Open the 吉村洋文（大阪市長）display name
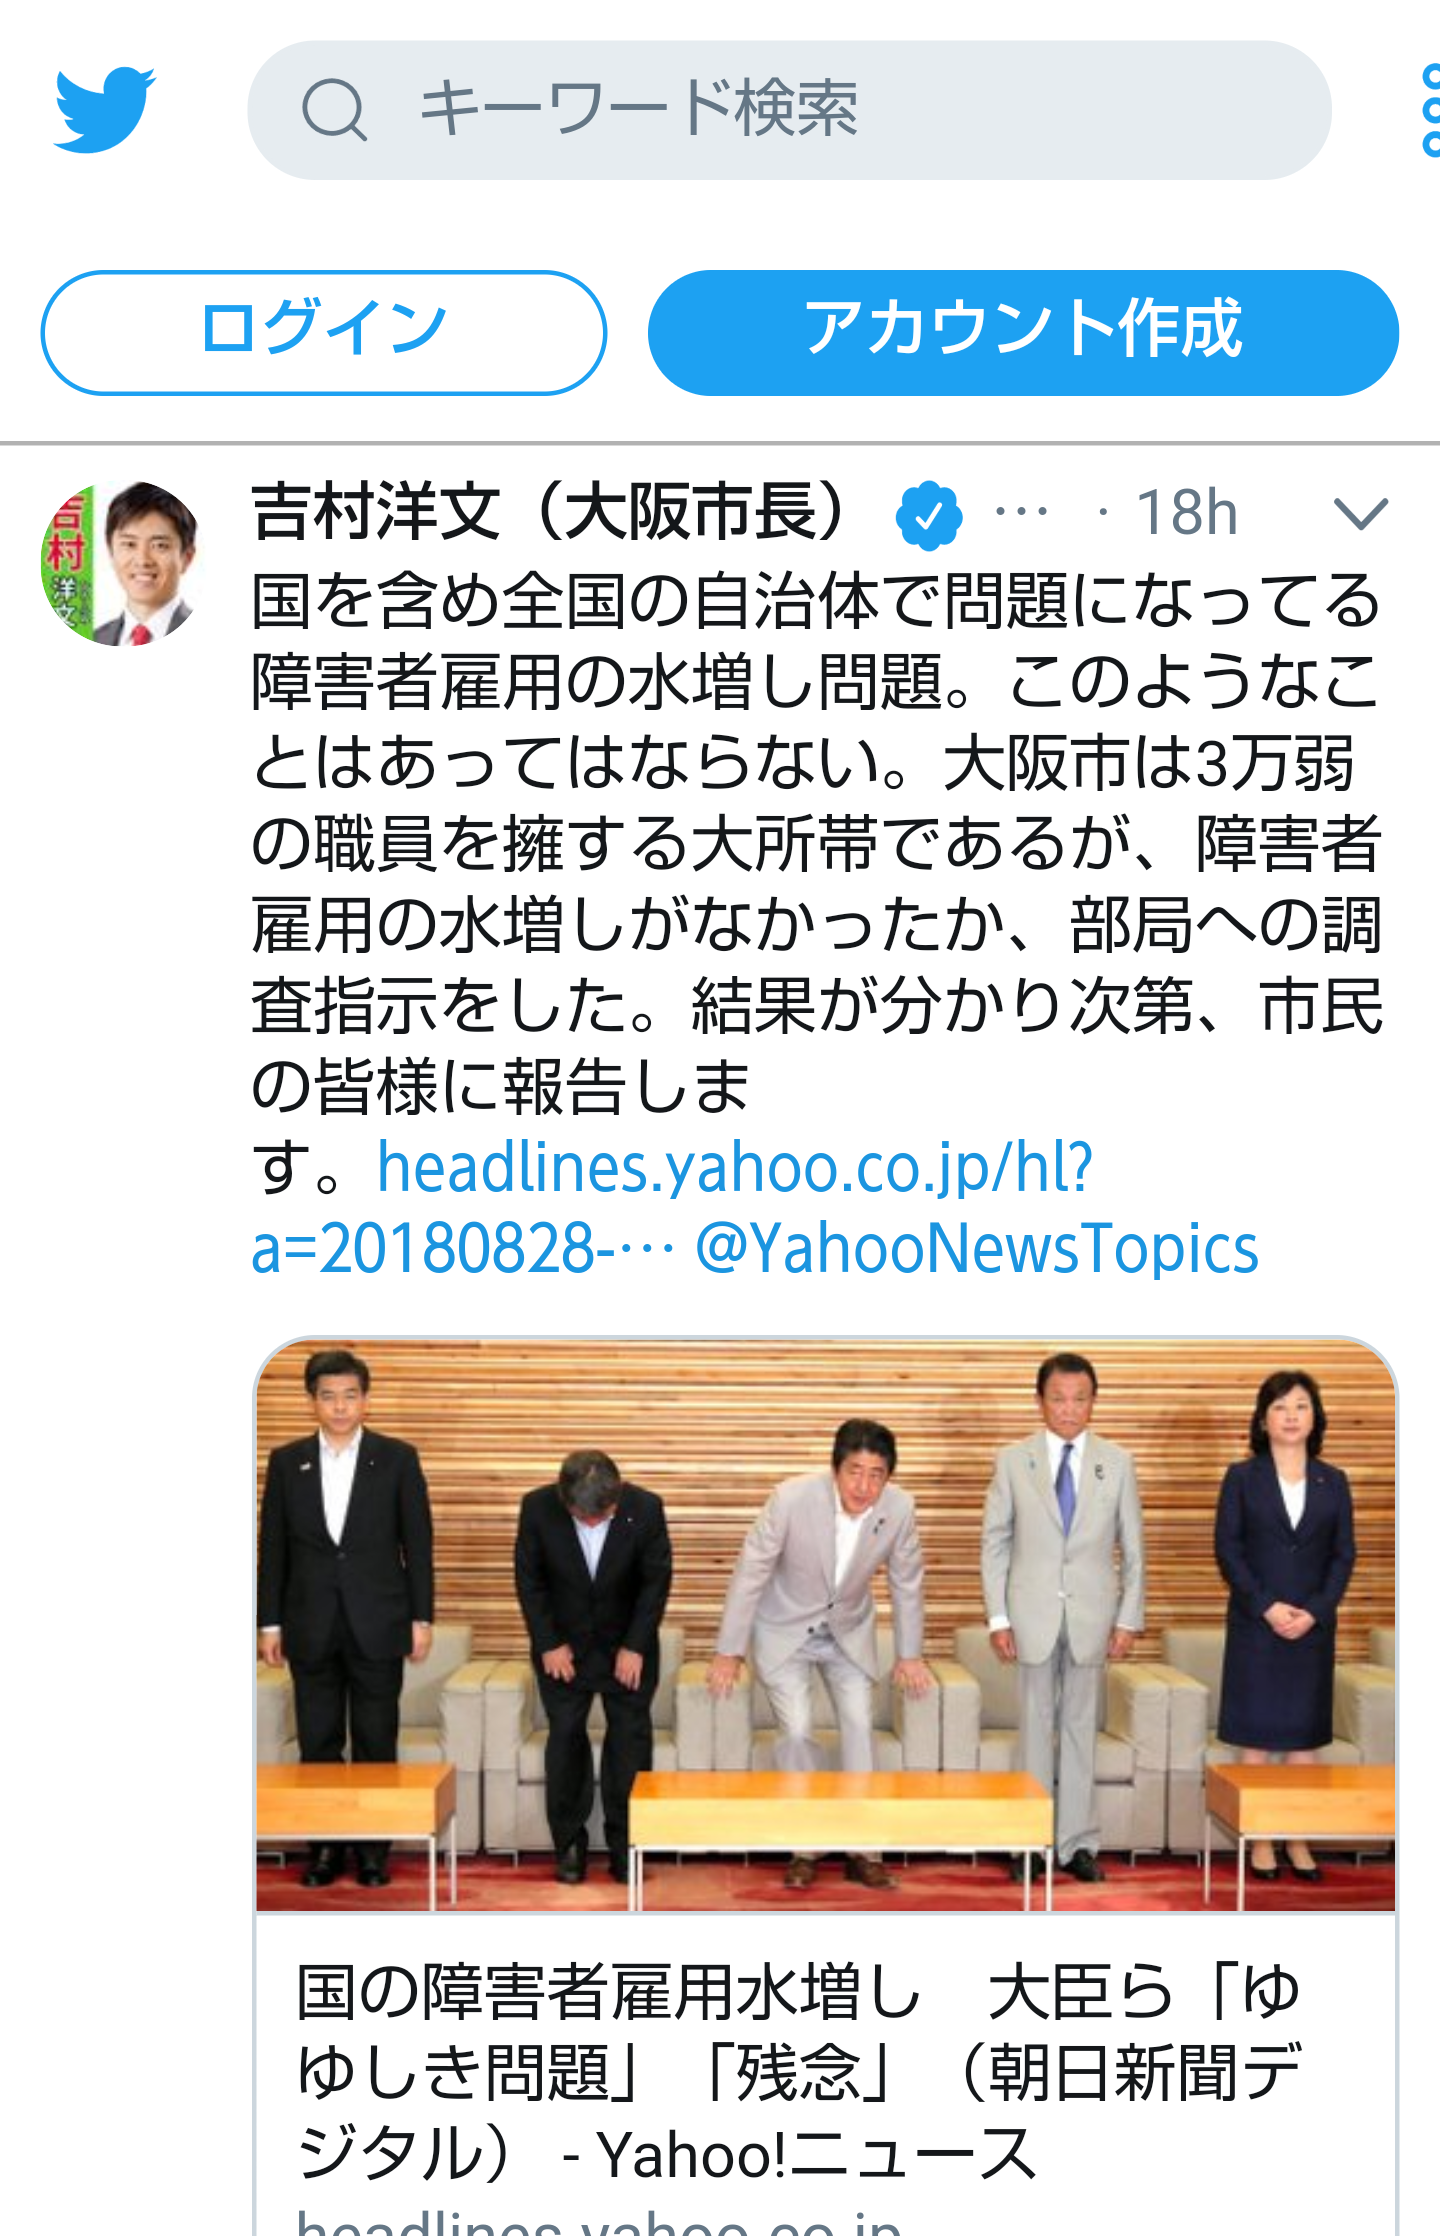The image size is (1440, 2236). [x=550, y=513]
